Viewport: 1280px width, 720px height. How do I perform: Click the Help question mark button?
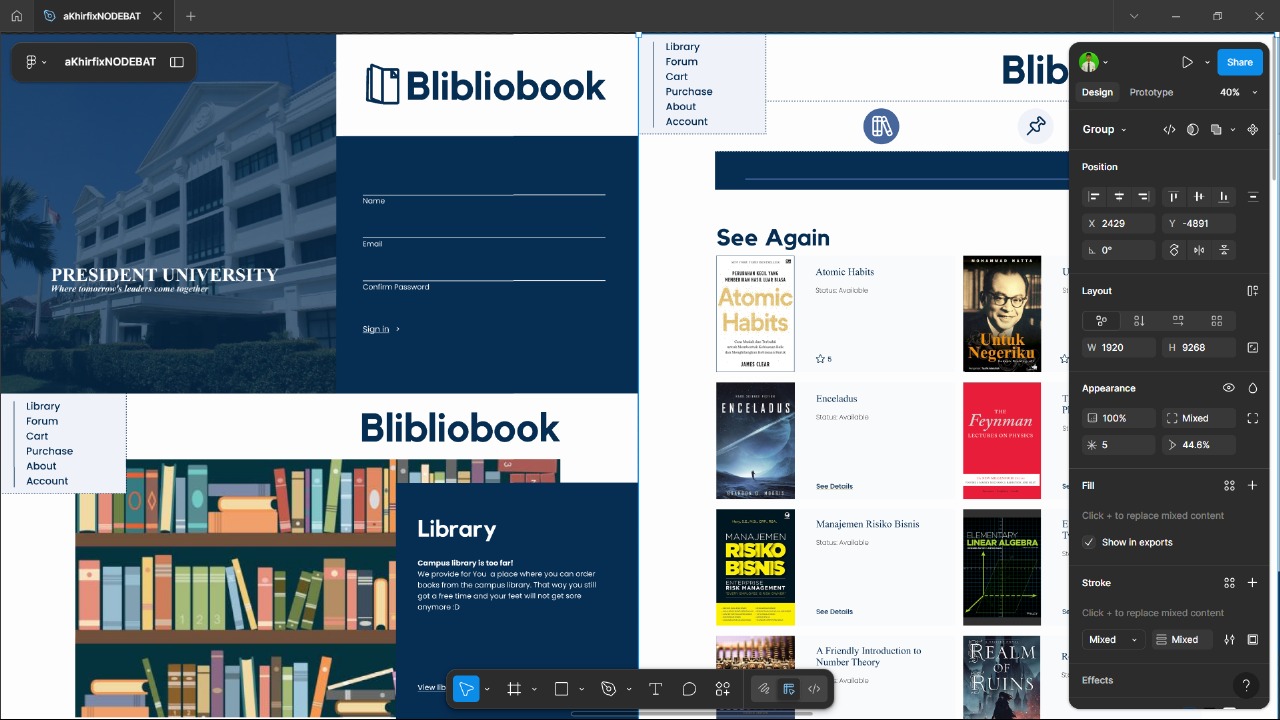coord(1245,686)
